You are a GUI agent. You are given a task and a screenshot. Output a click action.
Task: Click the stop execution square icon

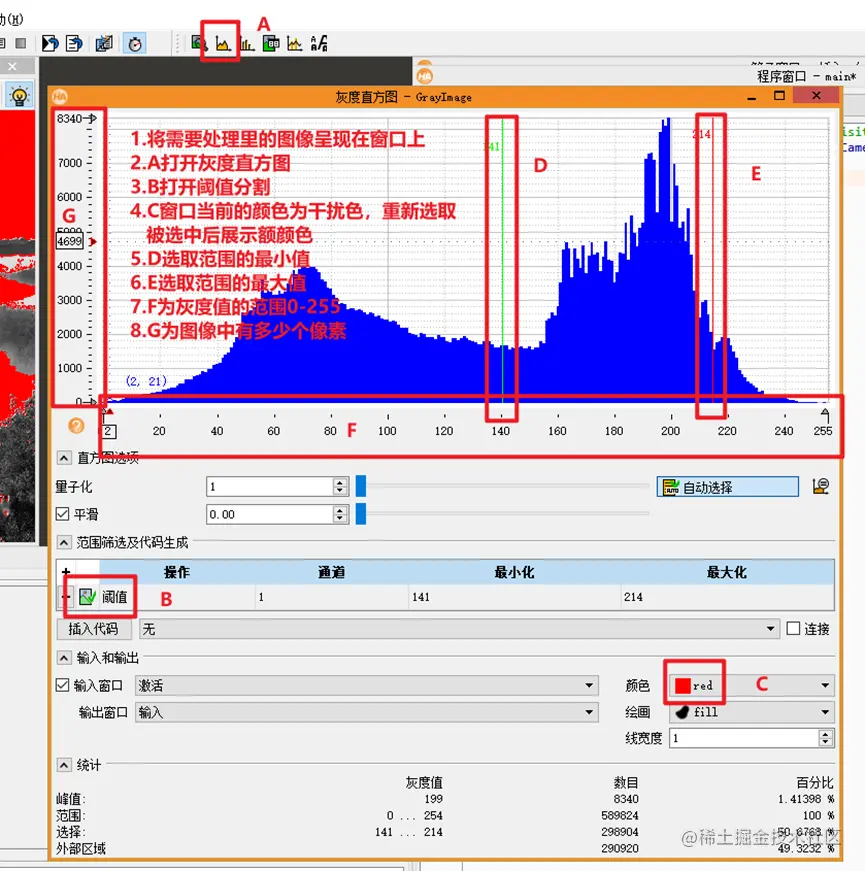tap(21, 43)
